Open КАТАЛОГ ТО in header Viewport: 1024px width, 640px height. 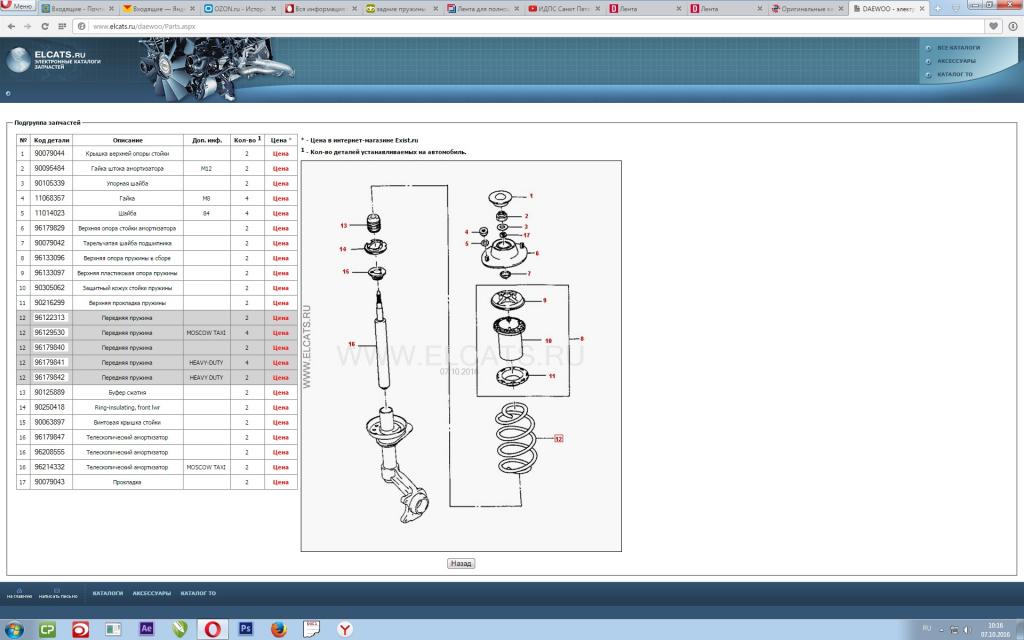(955, 74)
